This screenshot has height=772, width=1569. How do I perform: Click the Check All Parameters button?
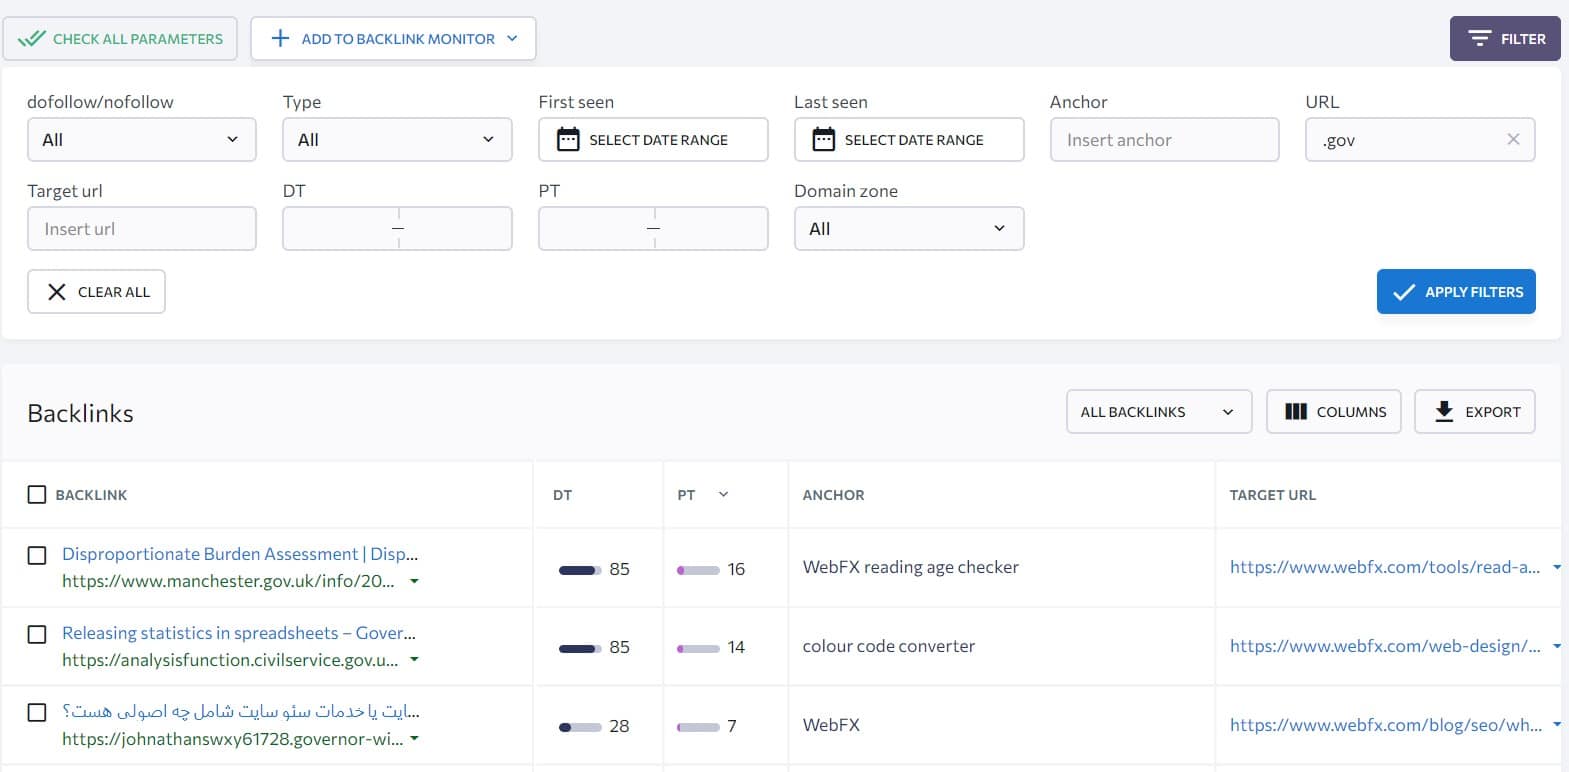point(120,39)
